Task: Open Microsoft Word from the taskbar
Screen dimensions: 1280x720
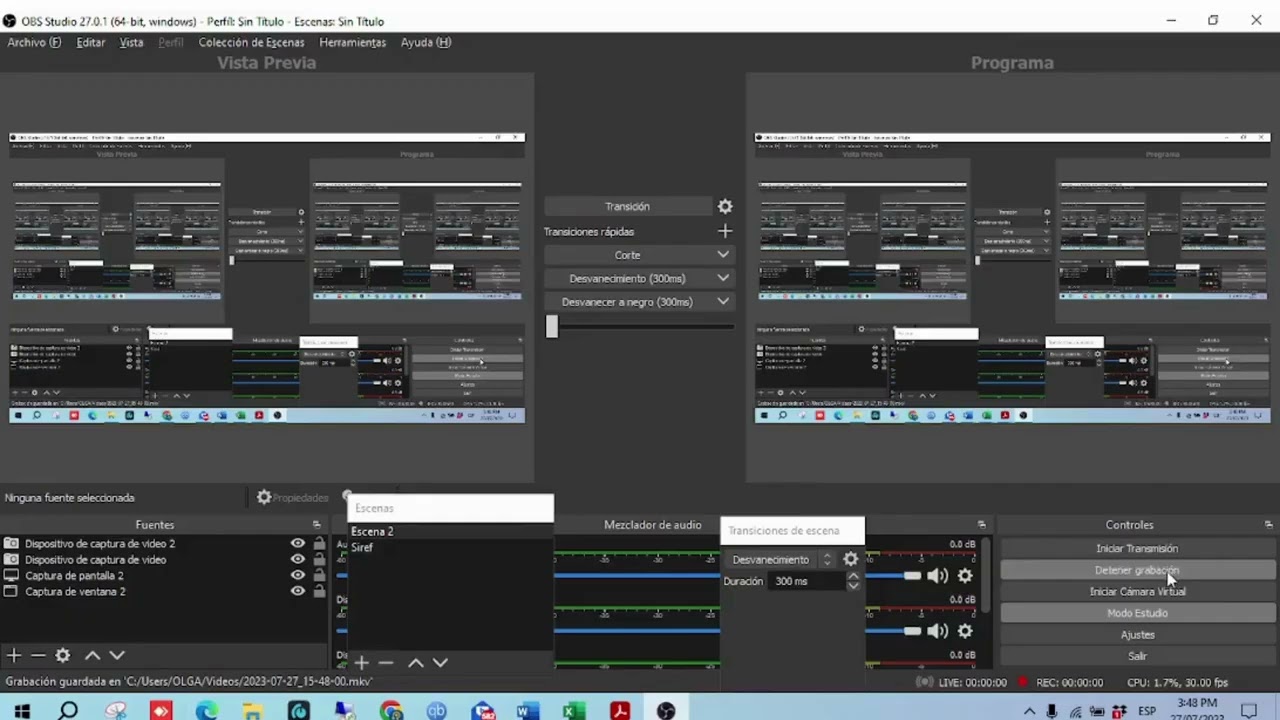Action: [527, 711]
